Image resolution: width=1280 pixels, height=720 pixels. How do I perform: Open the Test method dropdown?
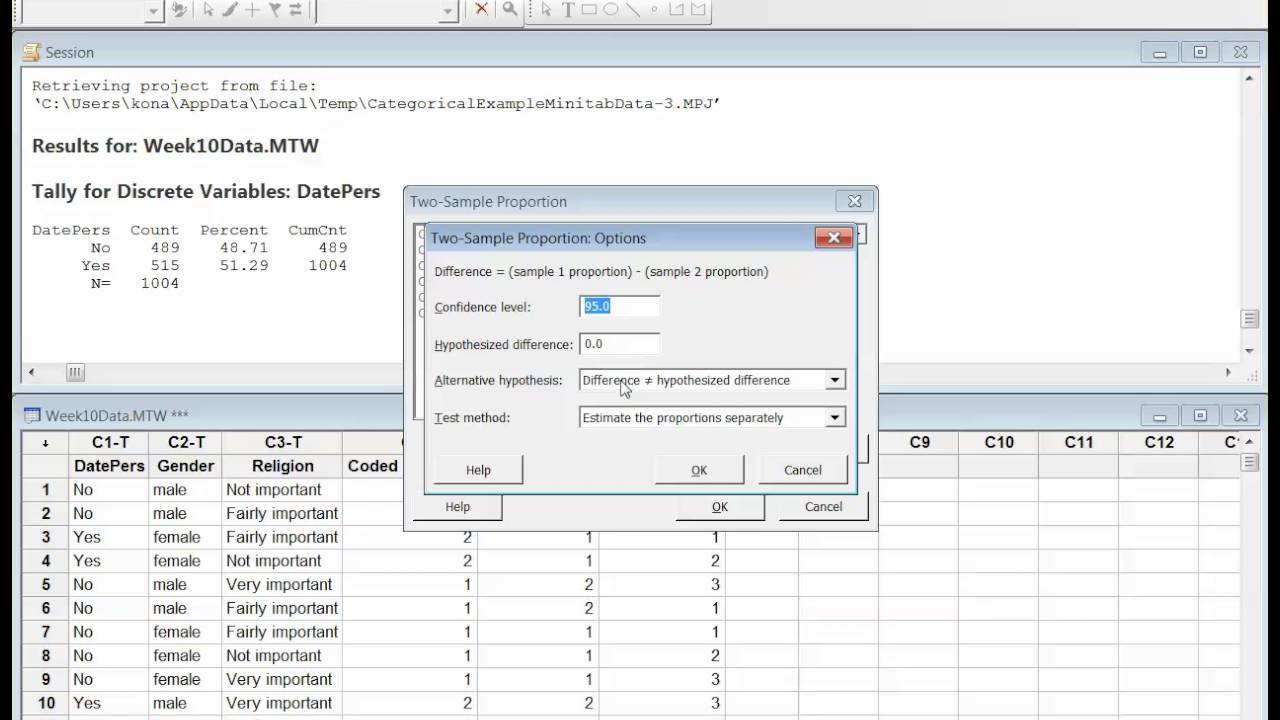pyautogui.click(x=835, y=418)
